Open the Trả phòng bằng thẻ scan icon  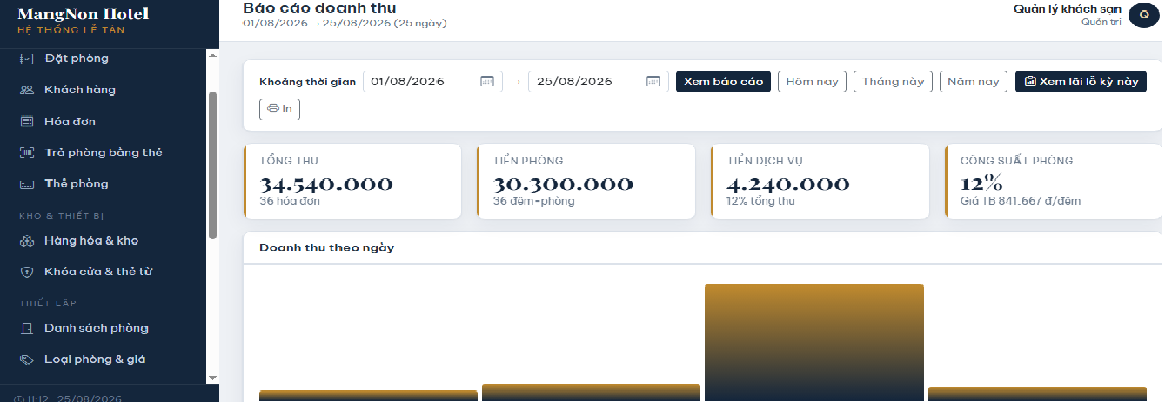pos(27,153)
